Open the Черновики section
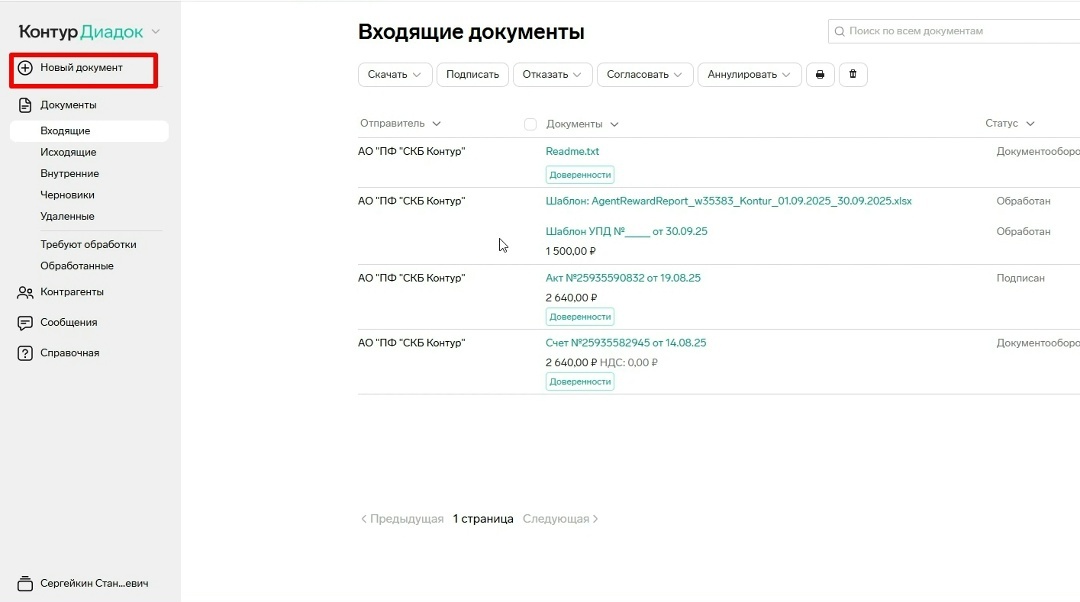The image size is (1080, 602). tap(65, 194)
